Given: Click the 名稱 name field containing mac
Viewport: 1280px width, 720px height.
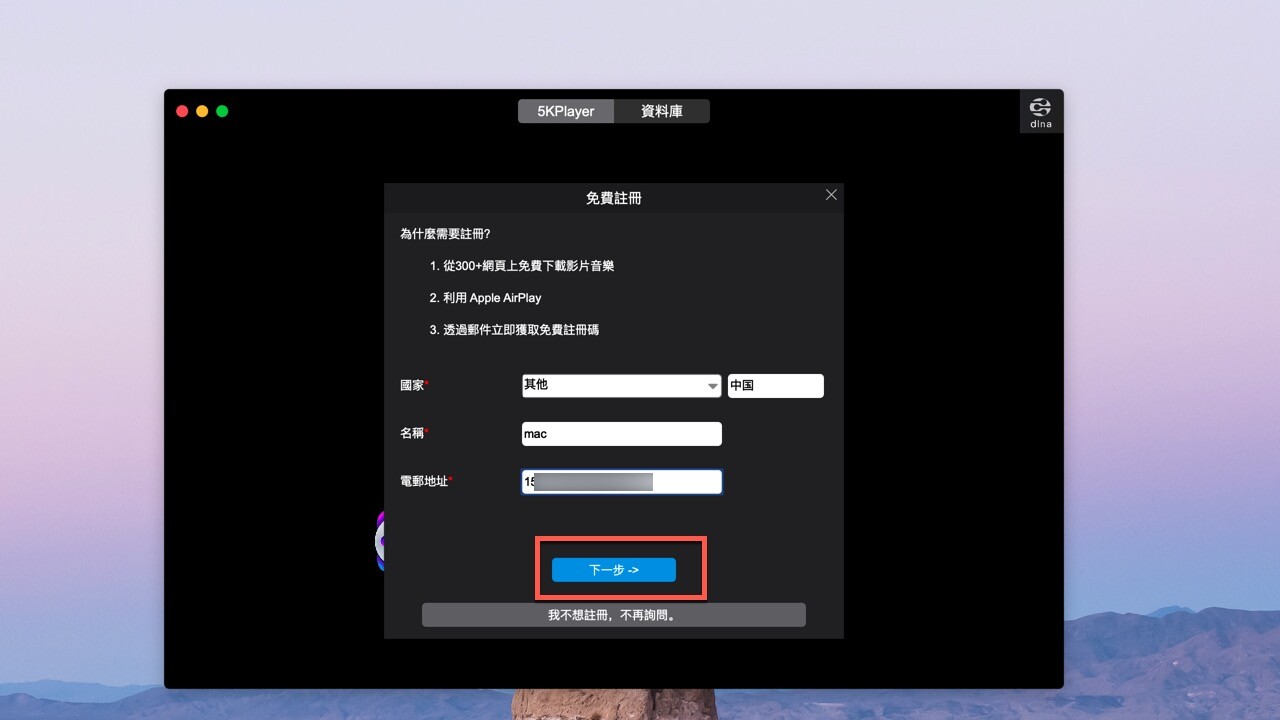Looking at the screenshot, I should (x=621, y=434).
